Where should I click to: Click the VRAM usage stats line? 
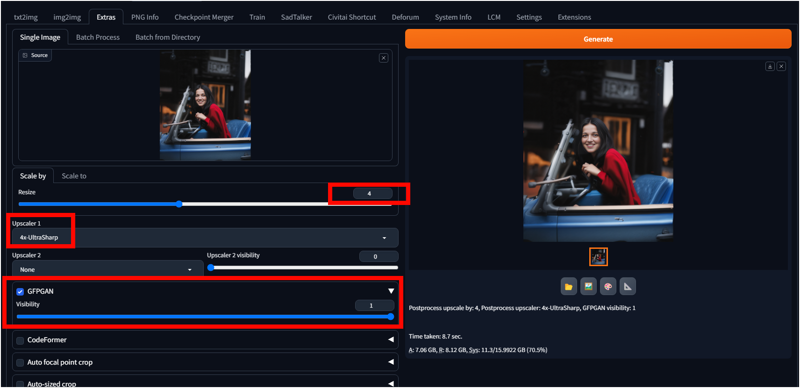(x=478, y=350)
